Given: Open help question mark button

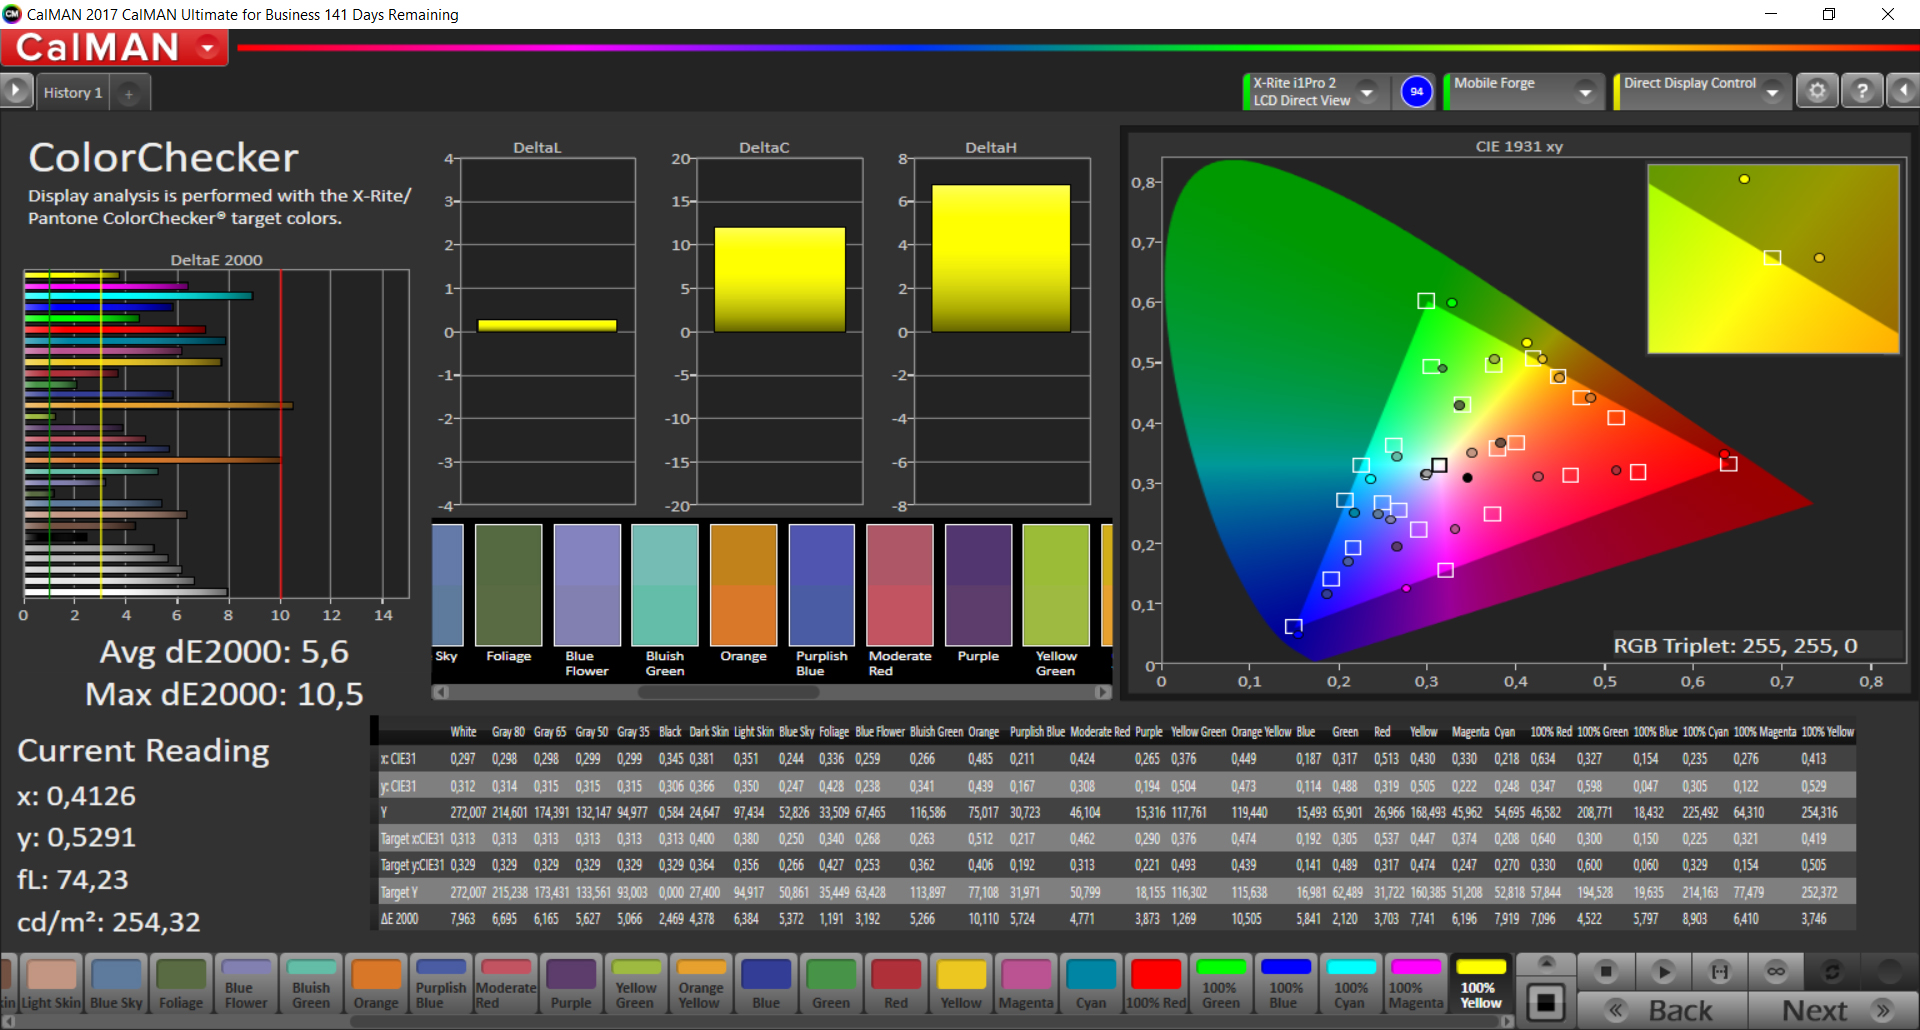Looking at the screenshot, I should click(1861, 91).
